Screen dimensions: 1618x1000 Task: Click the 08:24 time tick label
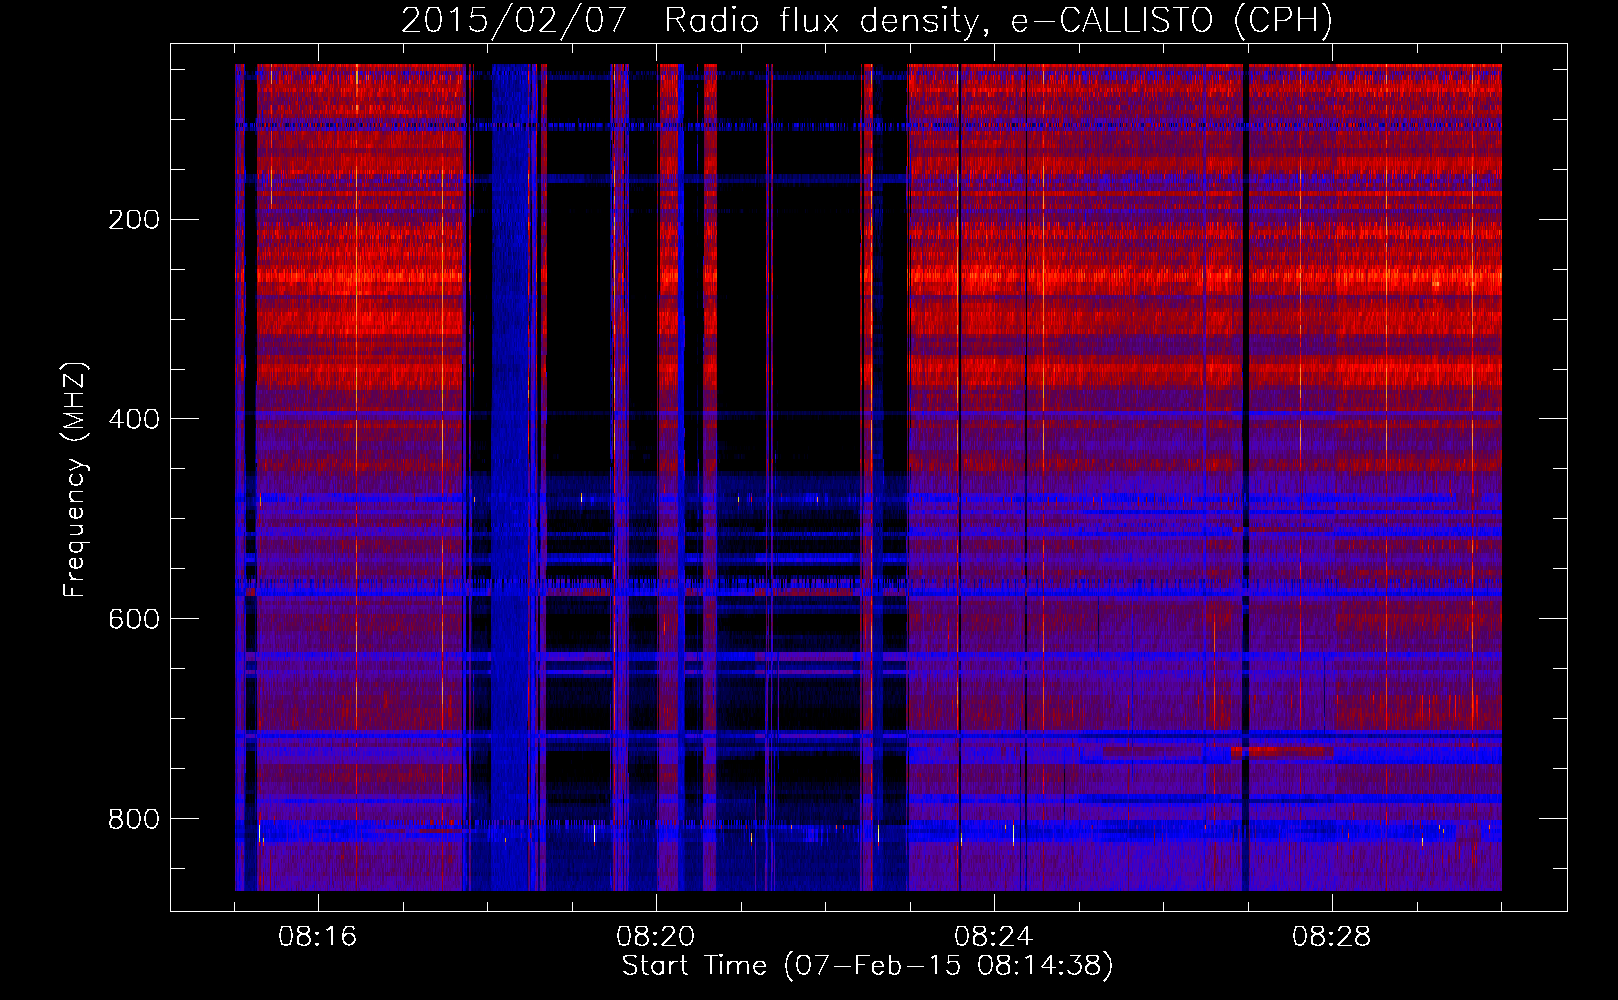pyautogui.click(x=994, y=937)
